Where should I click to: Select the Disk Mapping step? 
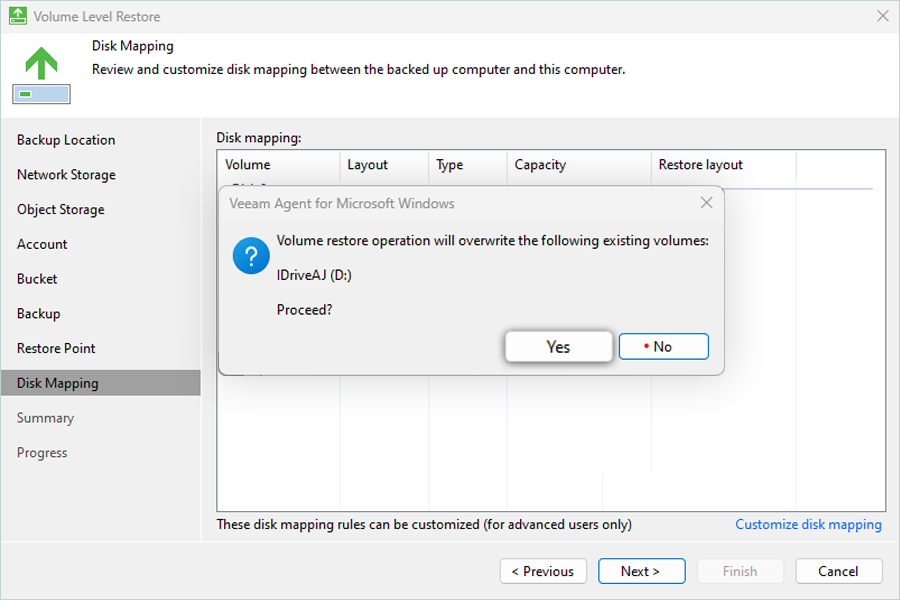coord(101,383)
